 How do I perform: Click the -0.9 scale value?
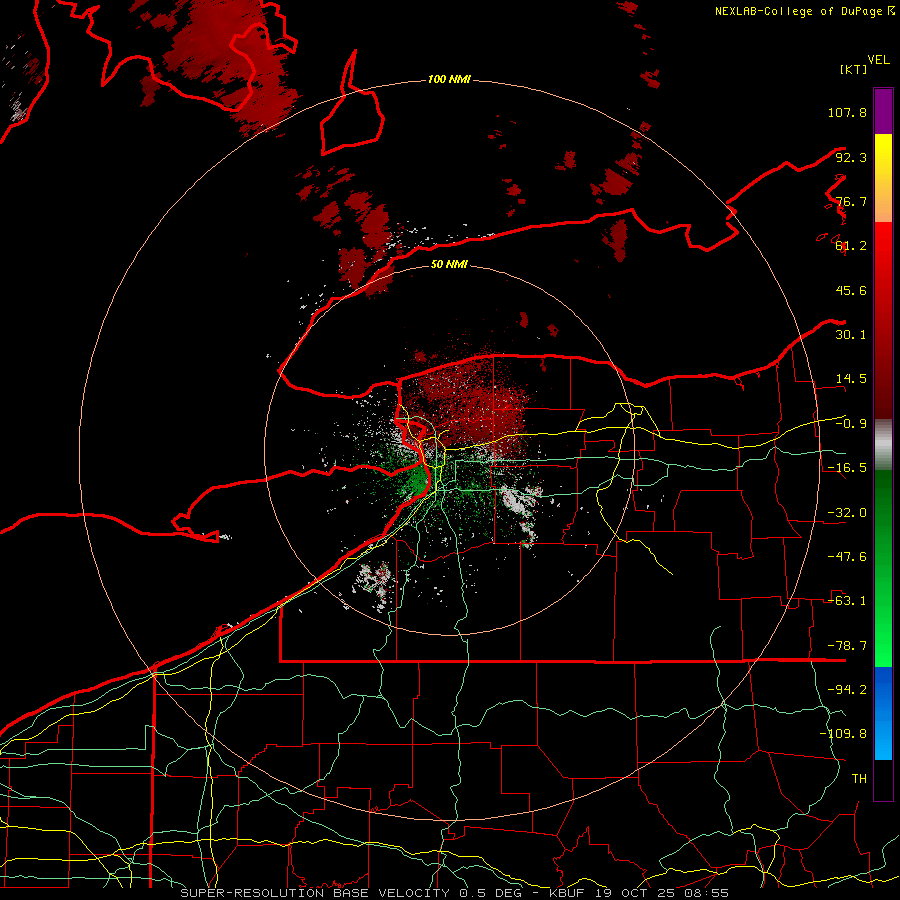click(x=851, y=424)
